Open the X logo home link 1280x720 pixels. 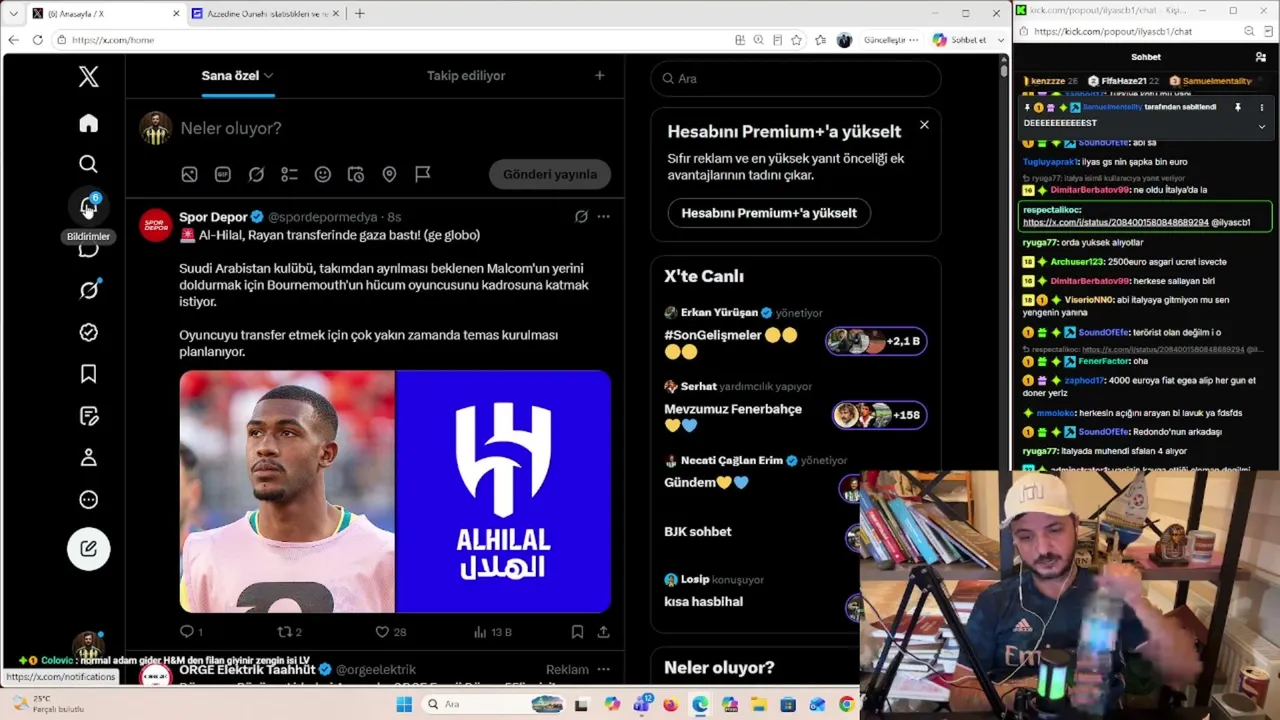point(89,76)
